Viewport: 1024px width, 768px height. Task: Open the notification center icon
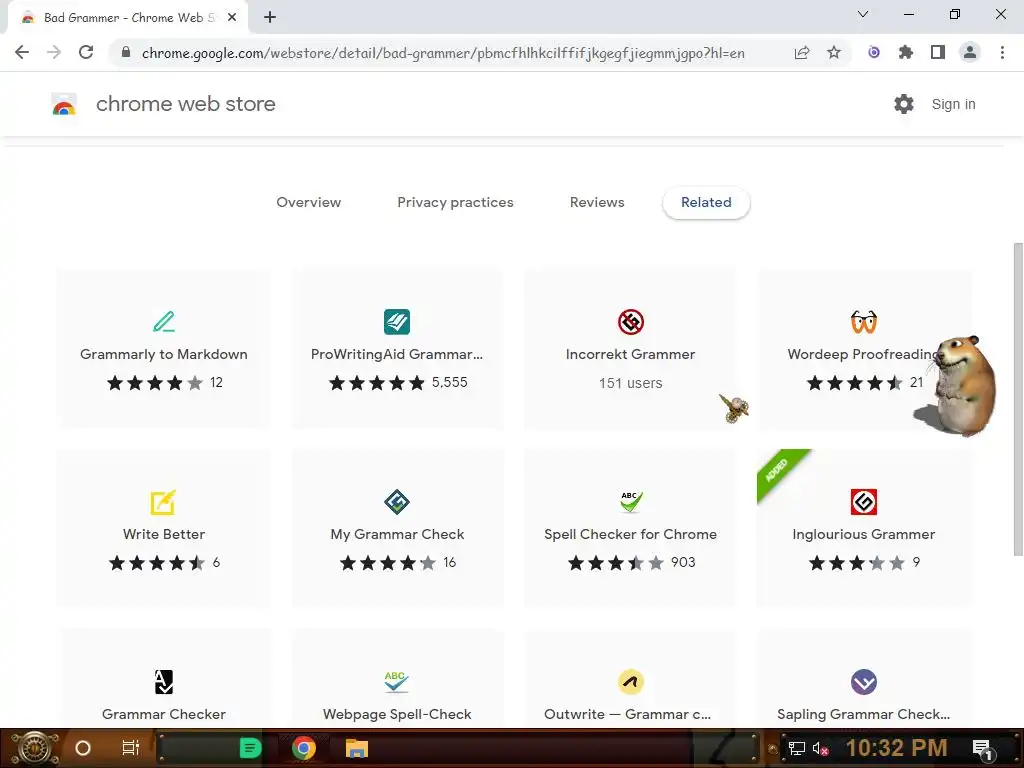[982, 748]
